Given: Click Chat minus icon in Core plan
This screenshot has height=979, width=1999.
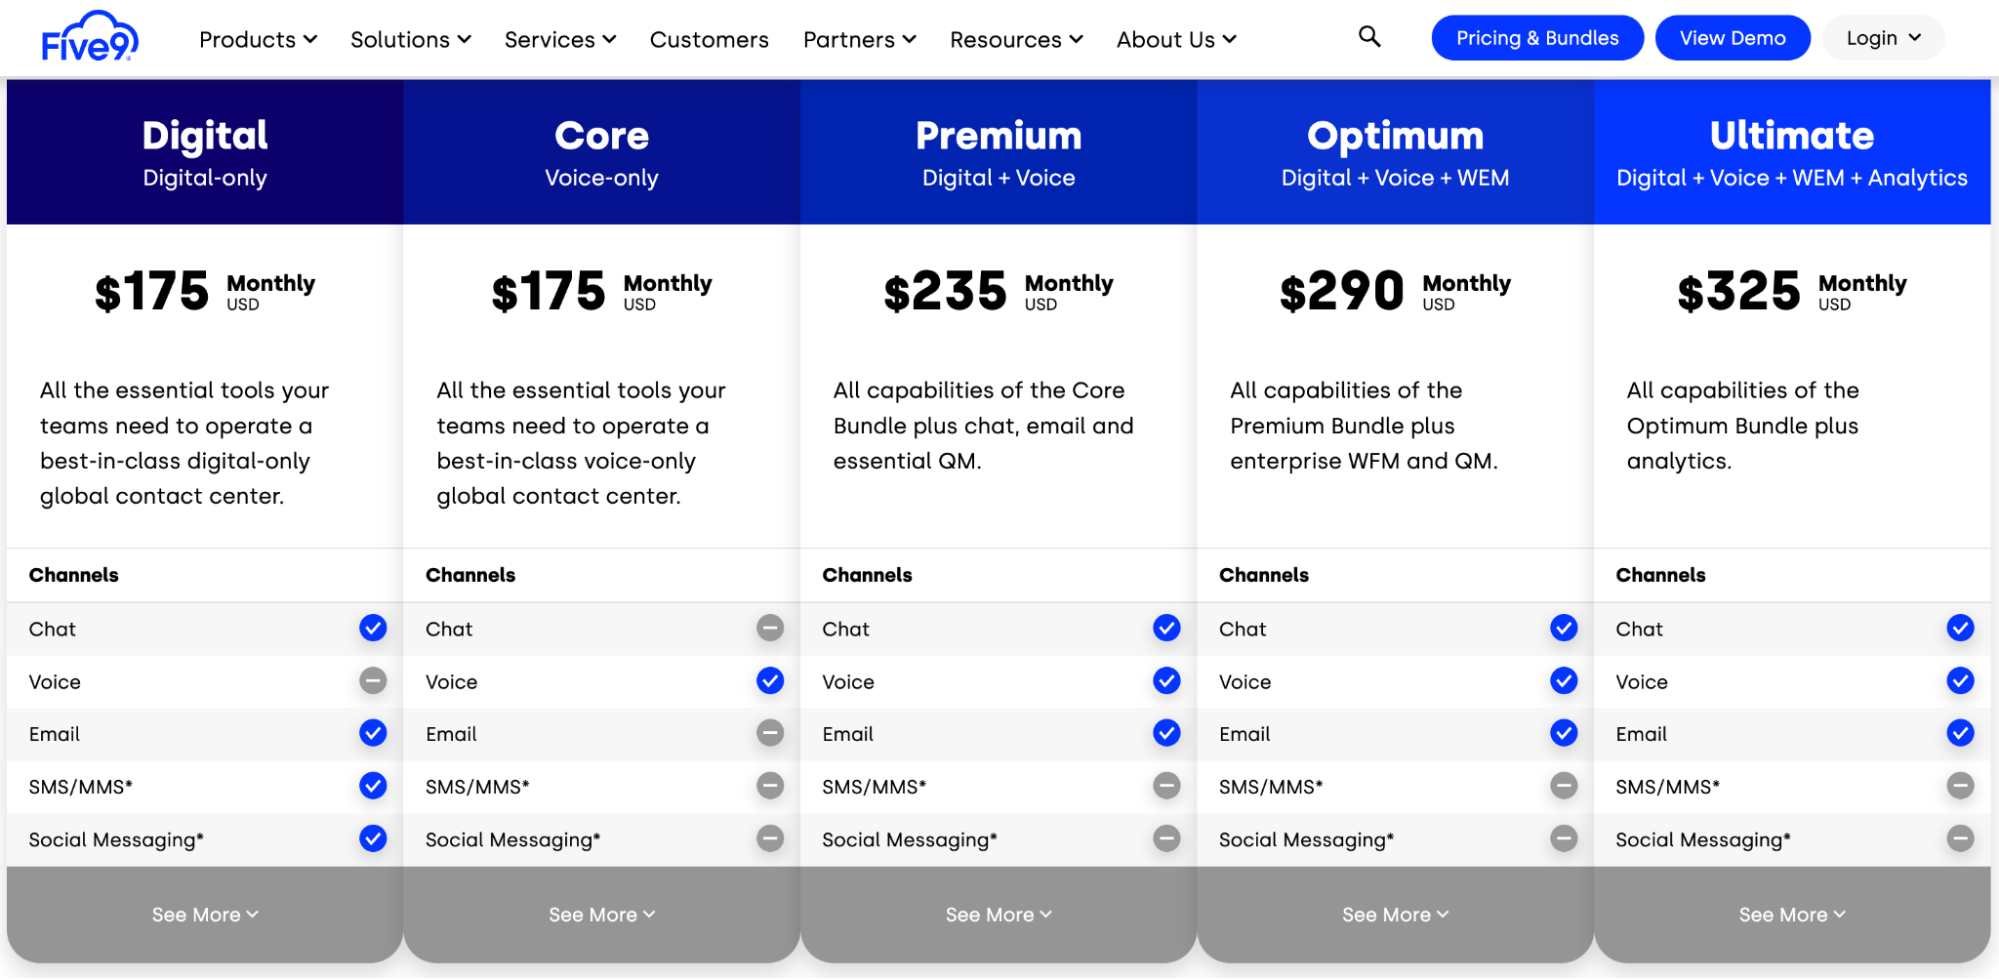Looking at the screenshot, I should point(770,628).
